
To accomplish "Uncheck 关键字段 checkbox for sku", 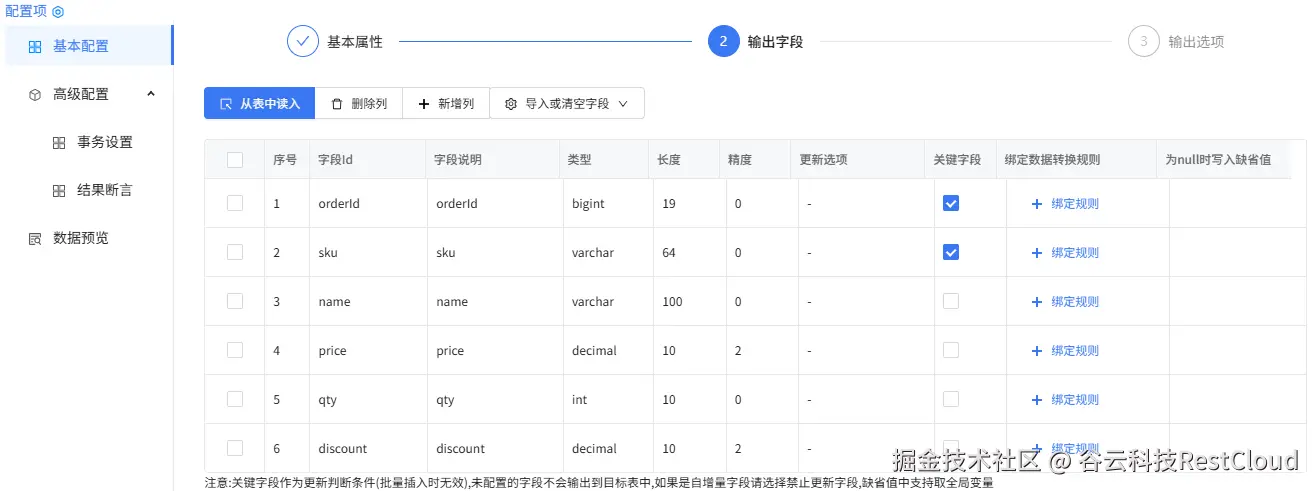I will pyautogui.click(x=951, y=252).
